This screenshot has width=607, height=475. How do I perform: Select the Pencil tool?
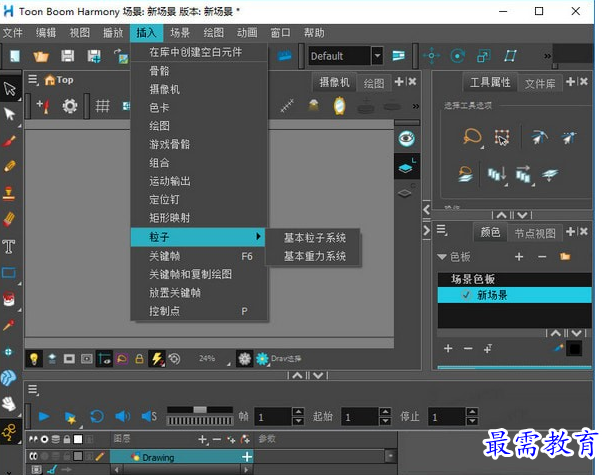tap(9, 166)
